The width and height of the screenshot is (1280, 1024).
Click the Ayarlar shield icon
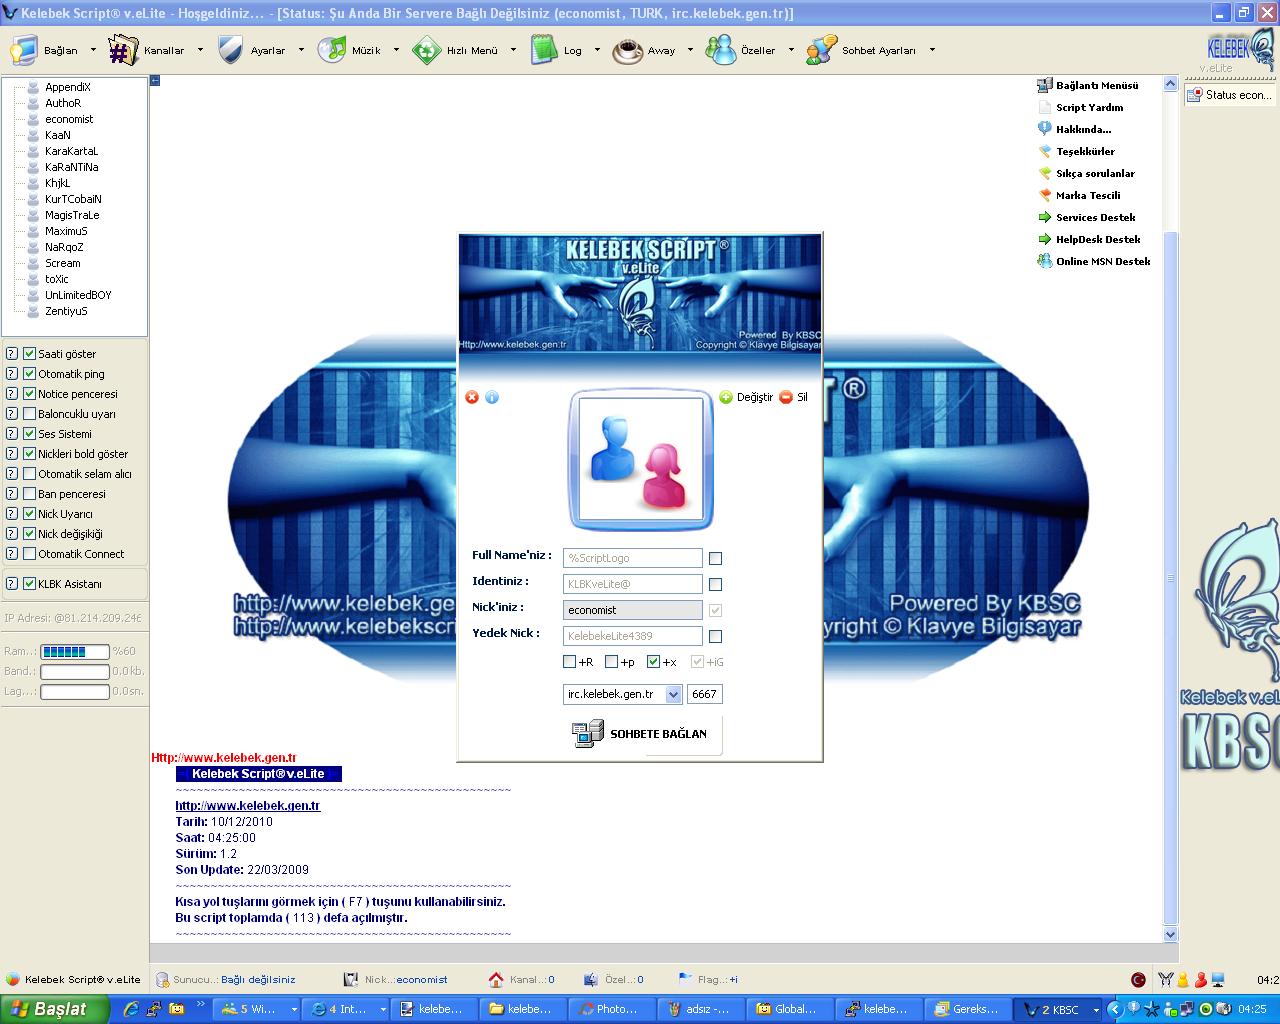click(x=230, y=50)
